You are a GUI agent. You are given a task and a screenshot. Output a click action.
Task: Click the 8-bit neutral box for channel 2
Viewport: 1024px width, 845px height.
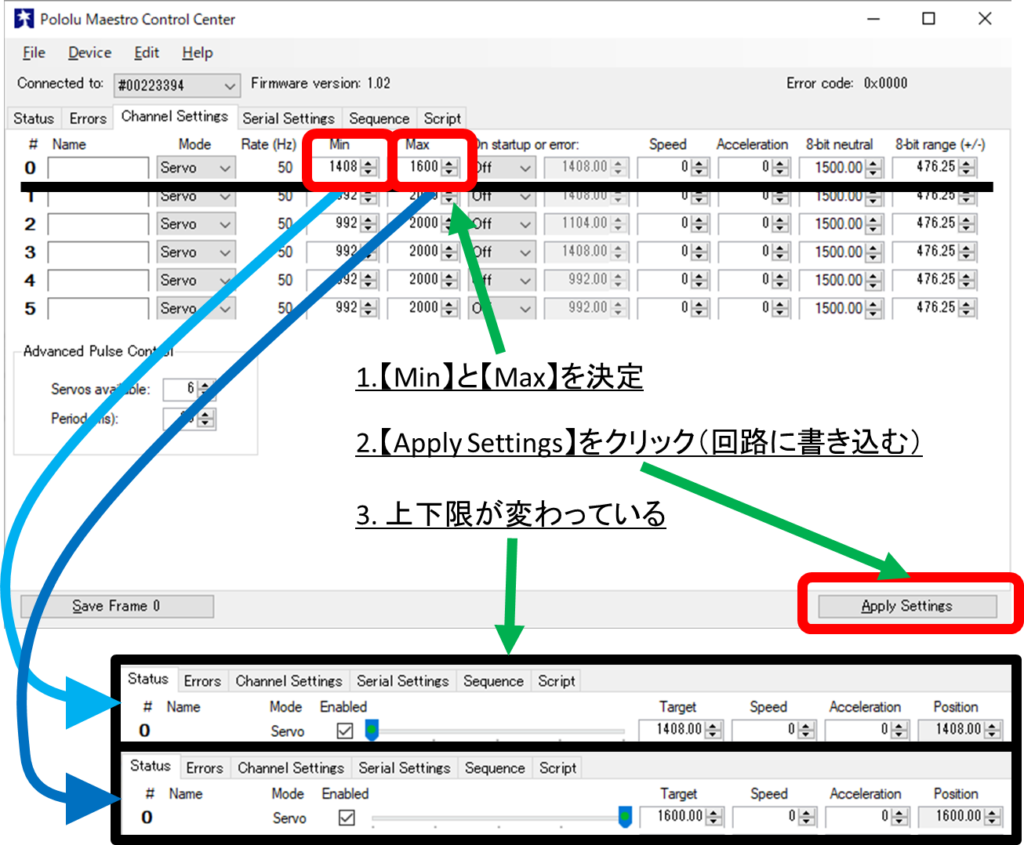pyautogui.click(x=840, y=224)
